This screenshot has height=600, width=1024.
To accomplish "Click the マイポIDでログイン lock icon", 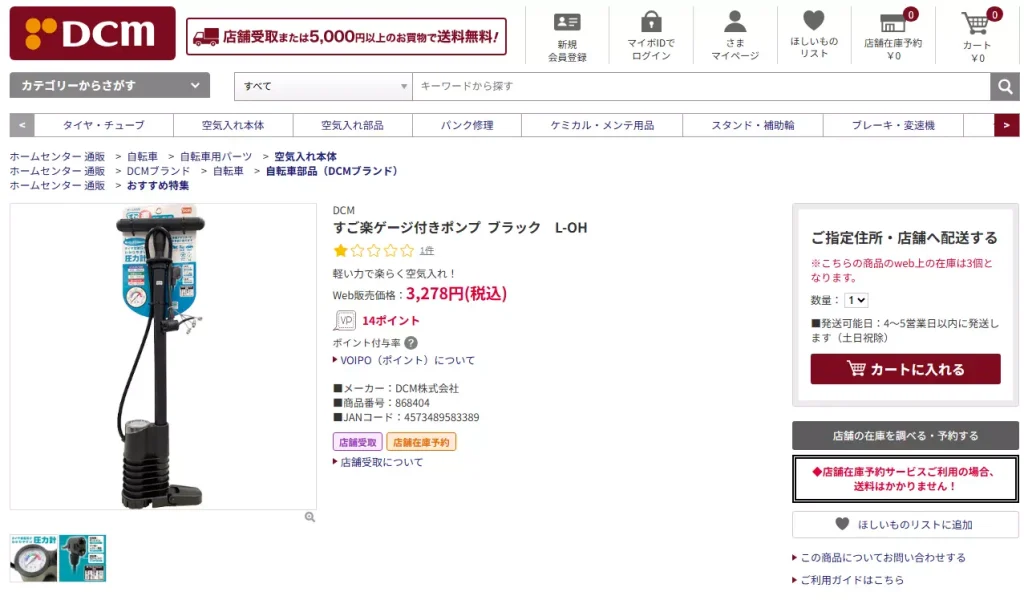I will click(x=651, y=23).
